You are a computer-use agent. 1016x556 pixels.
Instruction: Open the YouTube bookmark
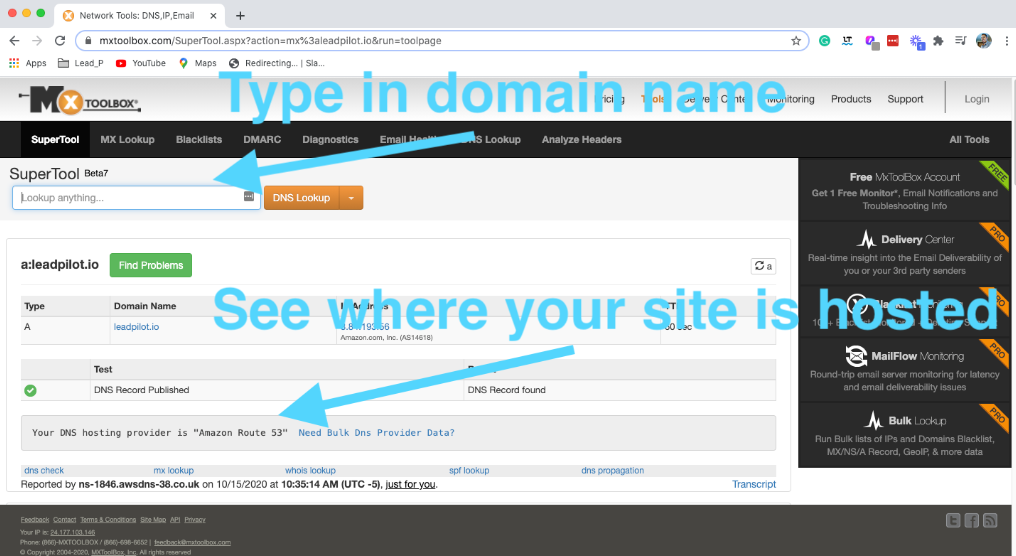click(x=141, y=63)
